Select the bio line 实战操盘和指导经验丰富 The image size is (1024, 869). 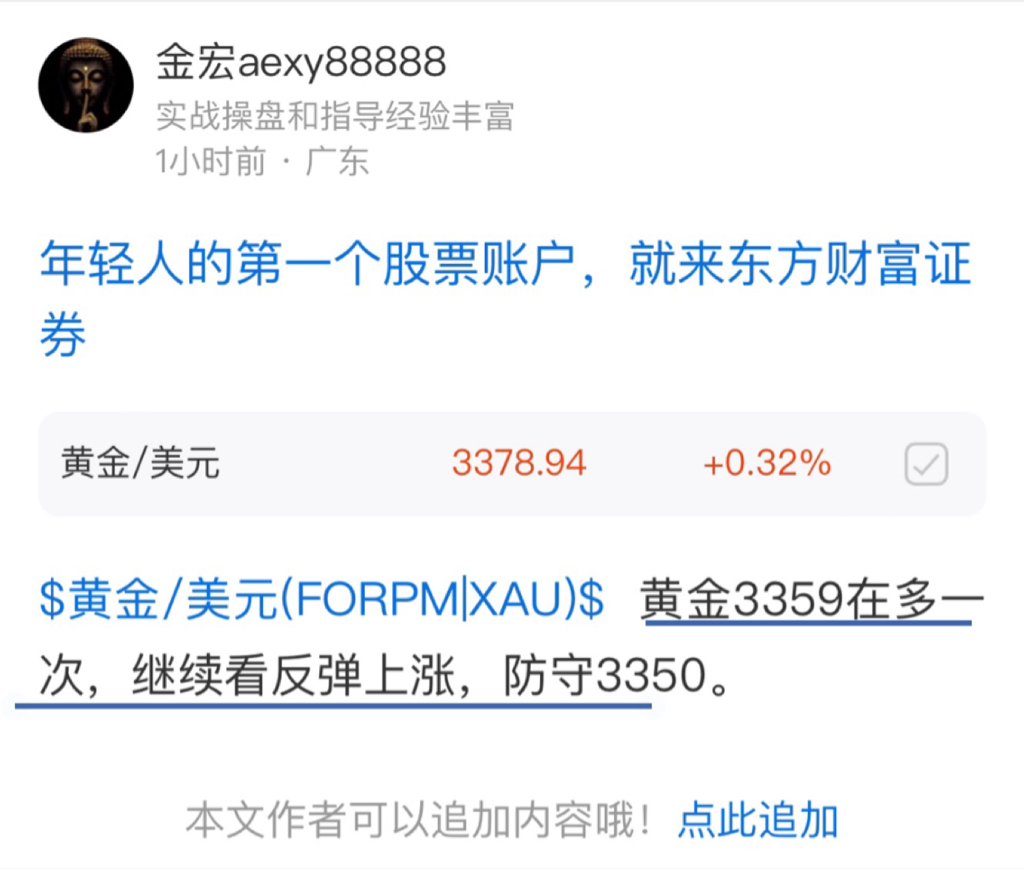tap(335, 116)
